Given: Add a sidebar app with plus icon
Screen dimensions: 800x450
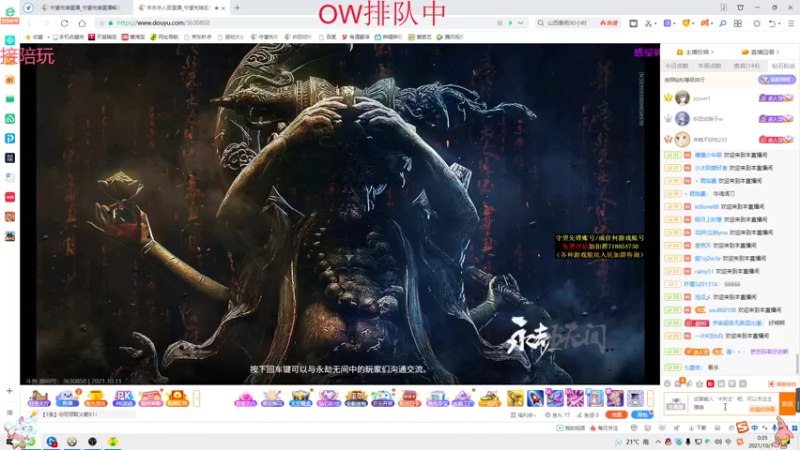Looking at the screenshot, I should 9,391.
